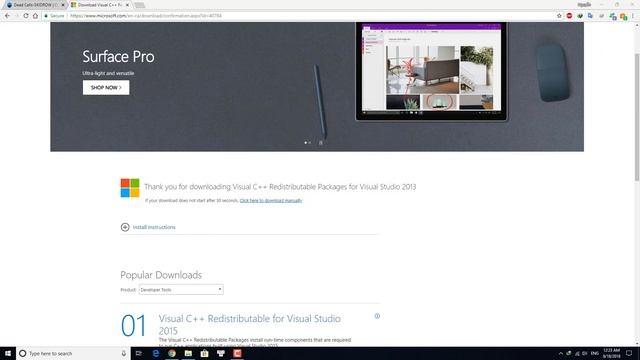The width and height of the screenshot is (640, 360).
Task: Click the Surface Pro tablet image
Action: click(x=431, y=72)
